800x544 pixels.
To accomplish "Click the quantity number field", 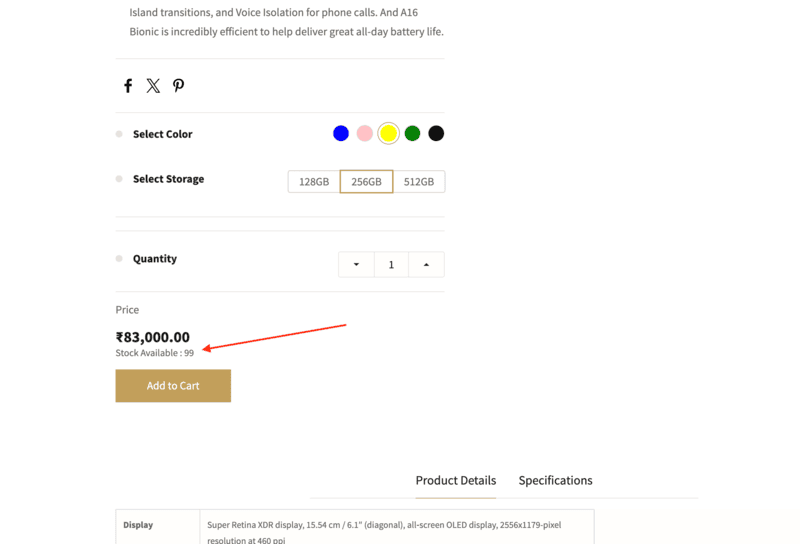I will (x=391, y=265).
